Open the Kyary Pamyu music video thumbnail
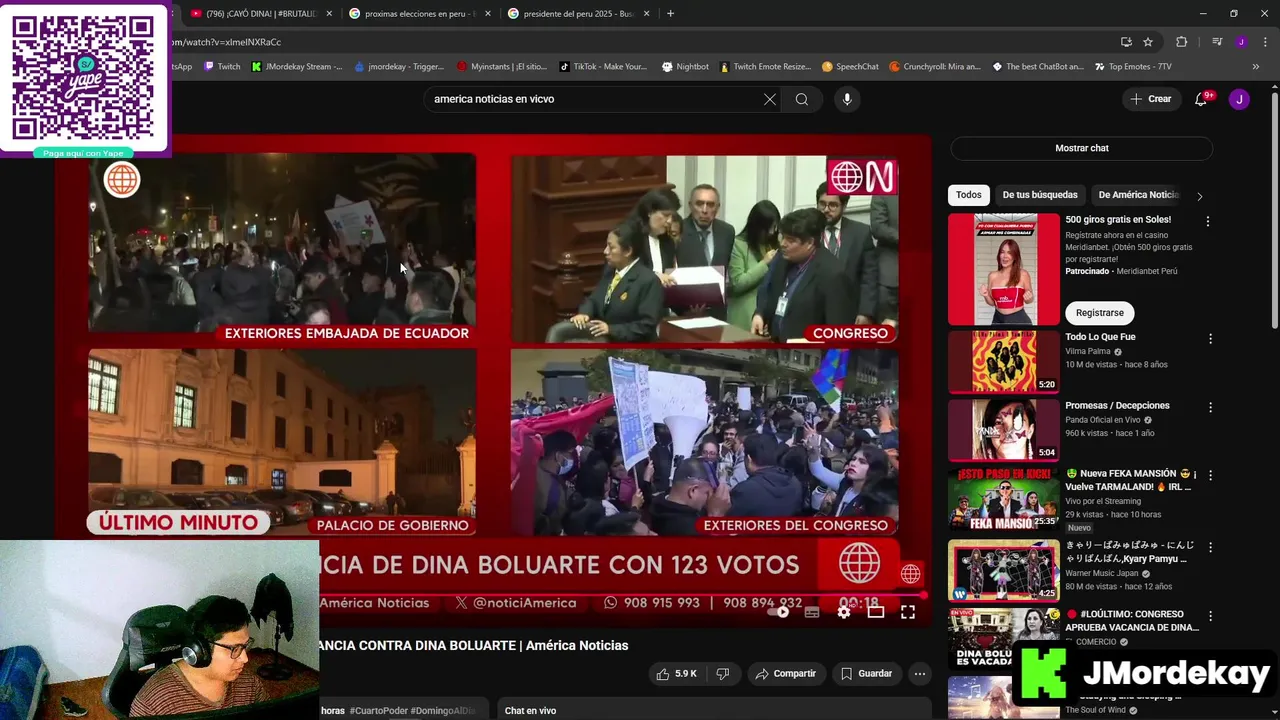1280x720 pixels. pos(1003,569)
